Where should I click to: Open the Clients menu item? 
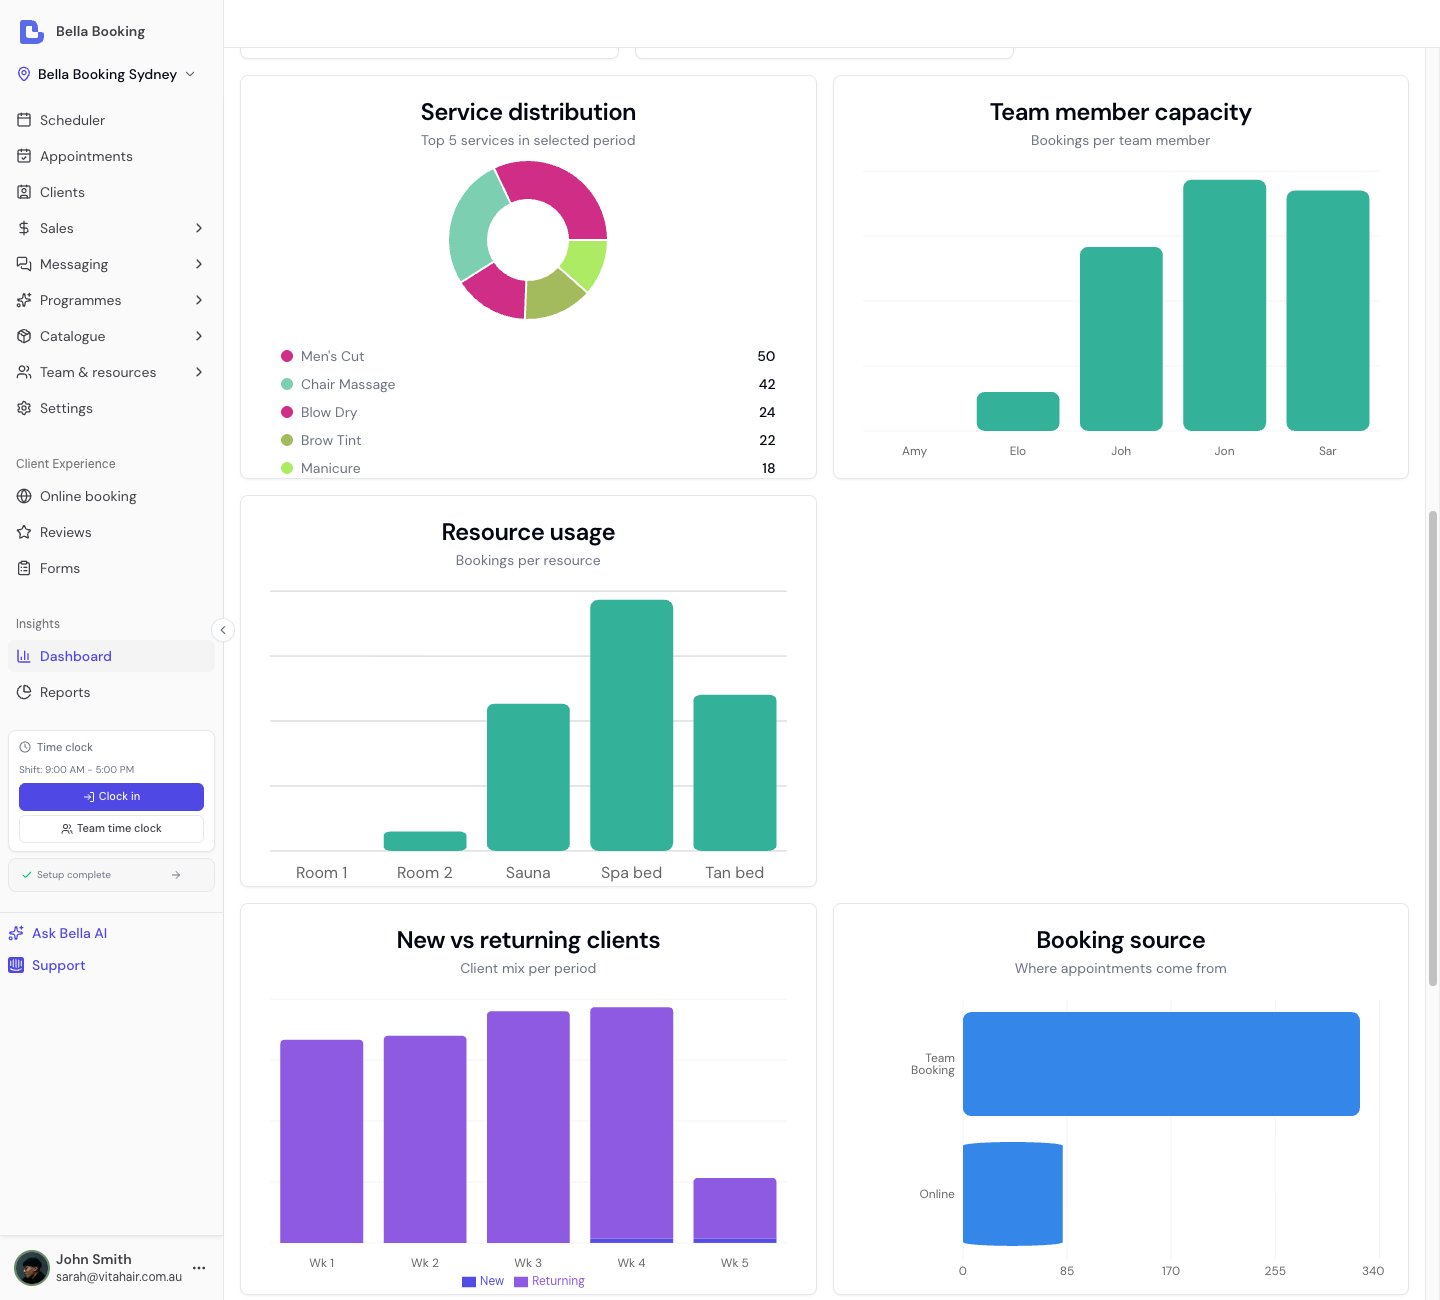point(111,192)
